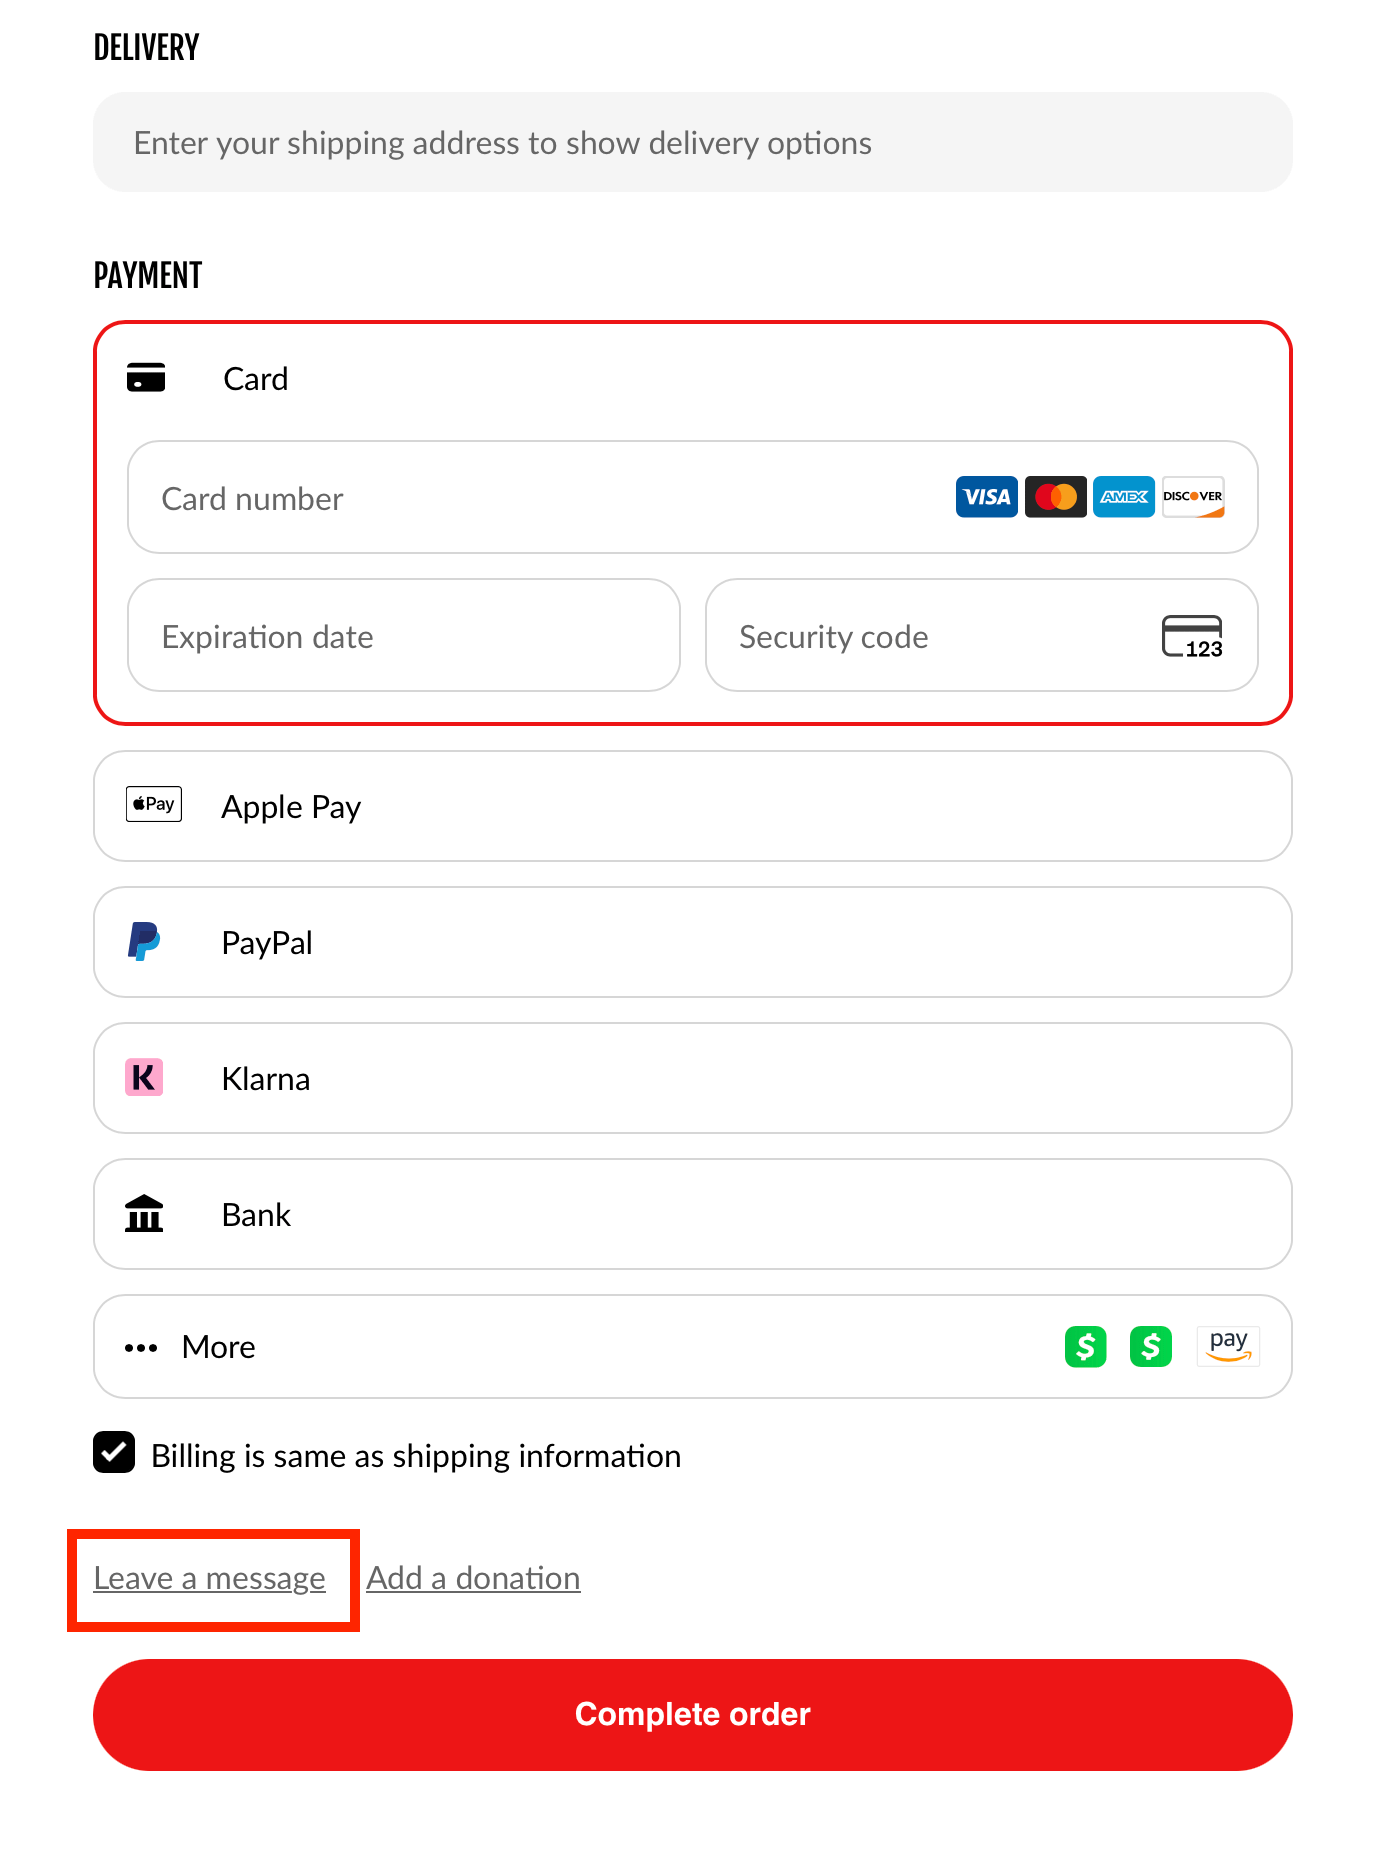
Task: Click the American Express logo
Action: point(1124,497)
